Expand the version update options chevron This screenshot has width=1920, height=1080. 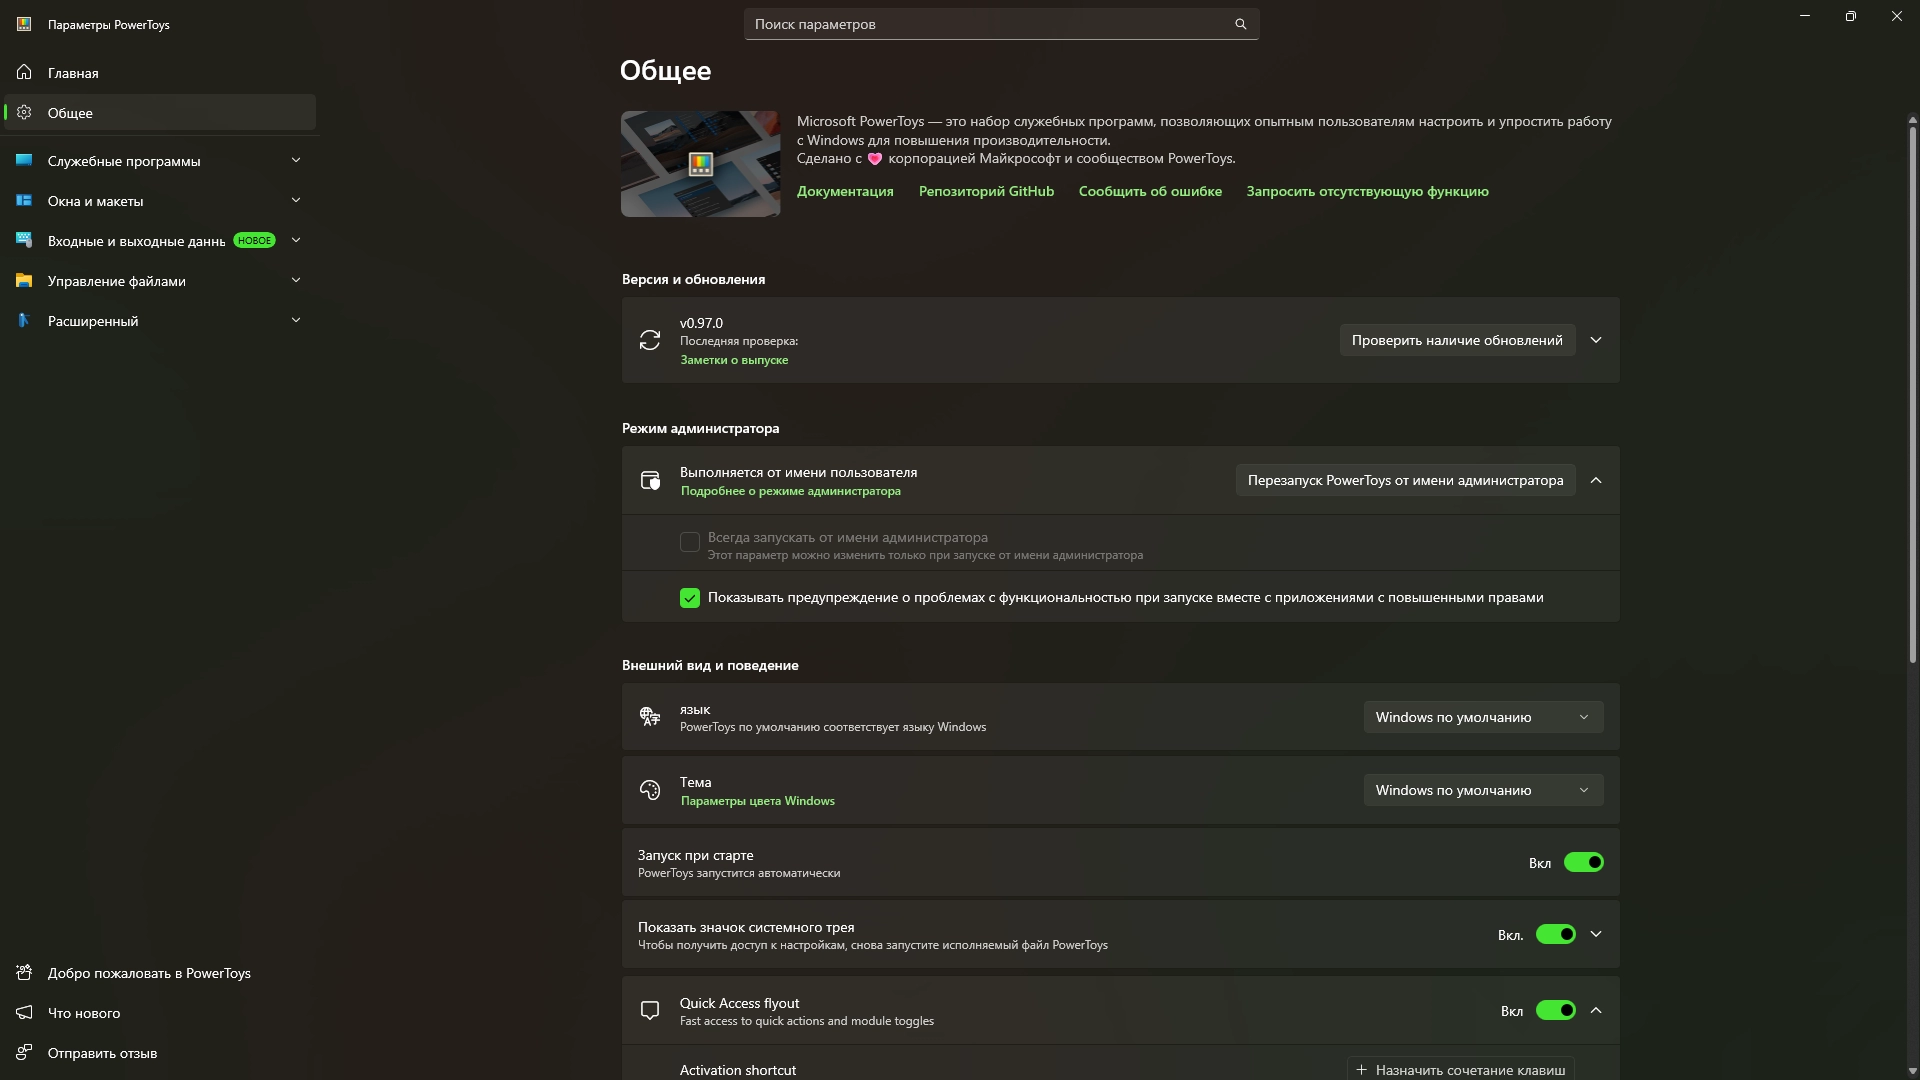tap(1596, 340)
